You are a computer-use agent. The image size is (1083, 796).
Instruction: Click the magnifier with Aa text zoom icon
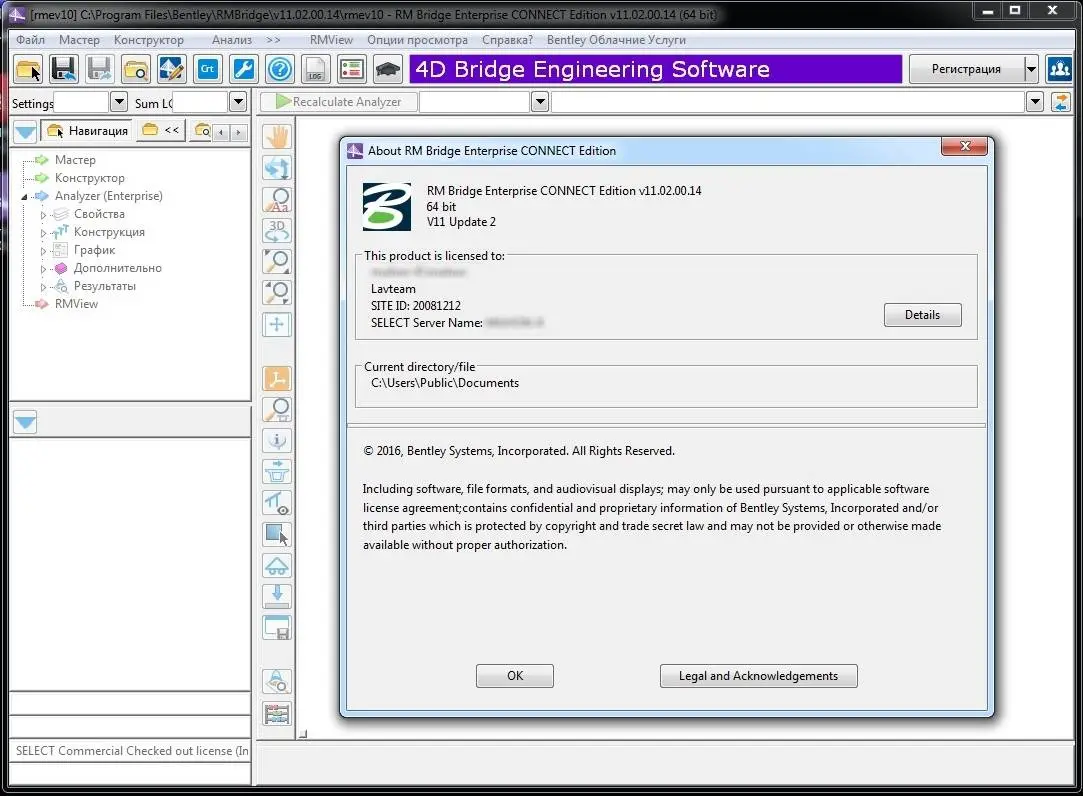(x=277, y=200)
